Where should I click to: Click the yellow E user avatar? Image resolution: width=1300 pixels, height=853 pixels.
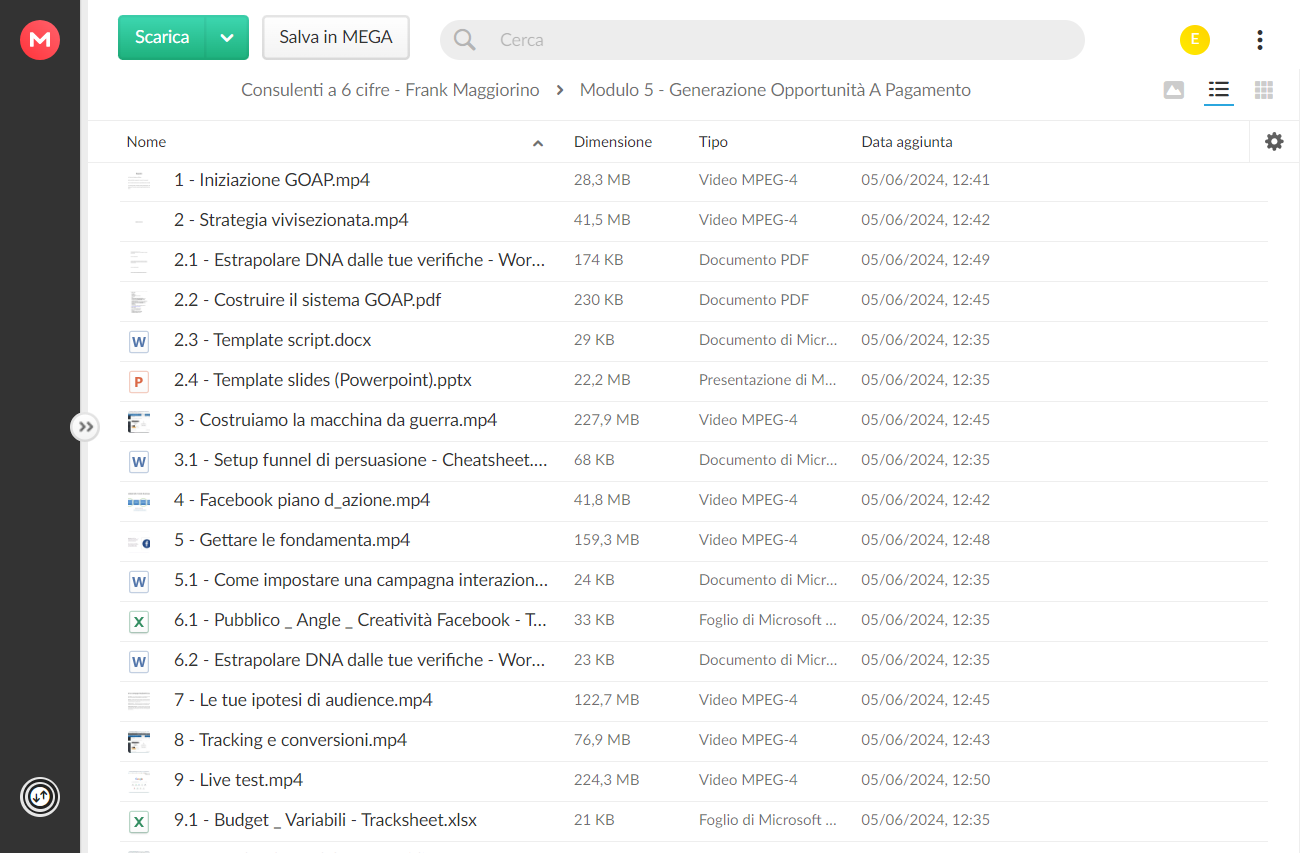pyautogui.click(x=1194, y=40)
